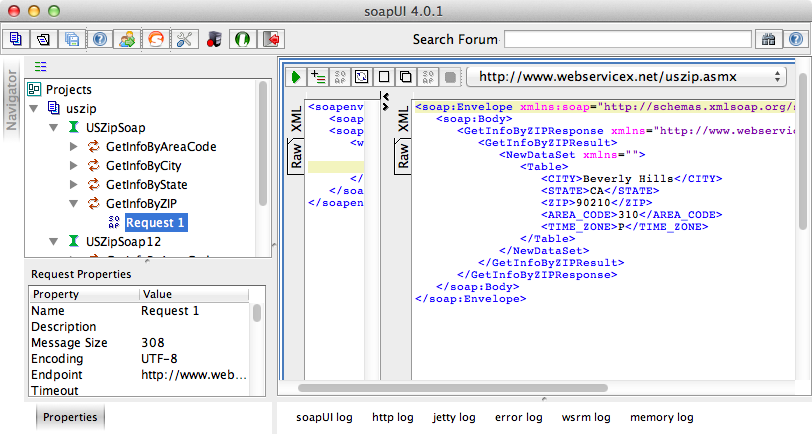Click the second greyed SOAP icon in the request toolbar
The image size is (812, 434).
[428, 77]
